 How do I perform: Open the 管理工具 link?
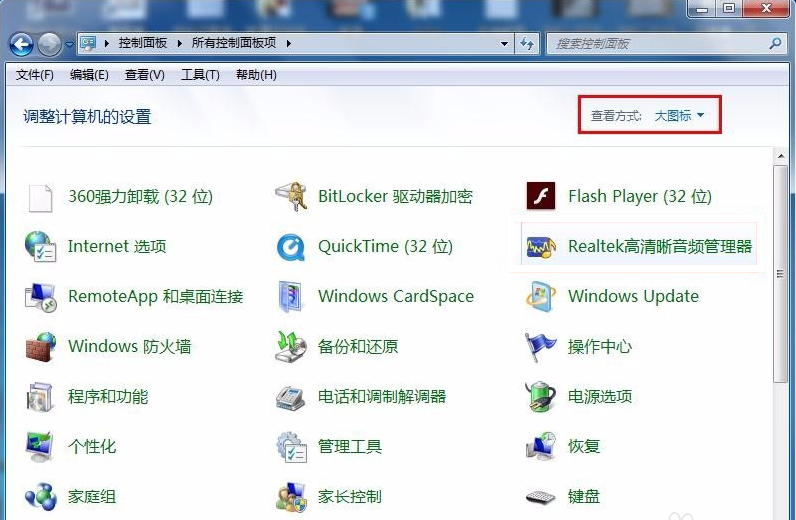(350, 447)
